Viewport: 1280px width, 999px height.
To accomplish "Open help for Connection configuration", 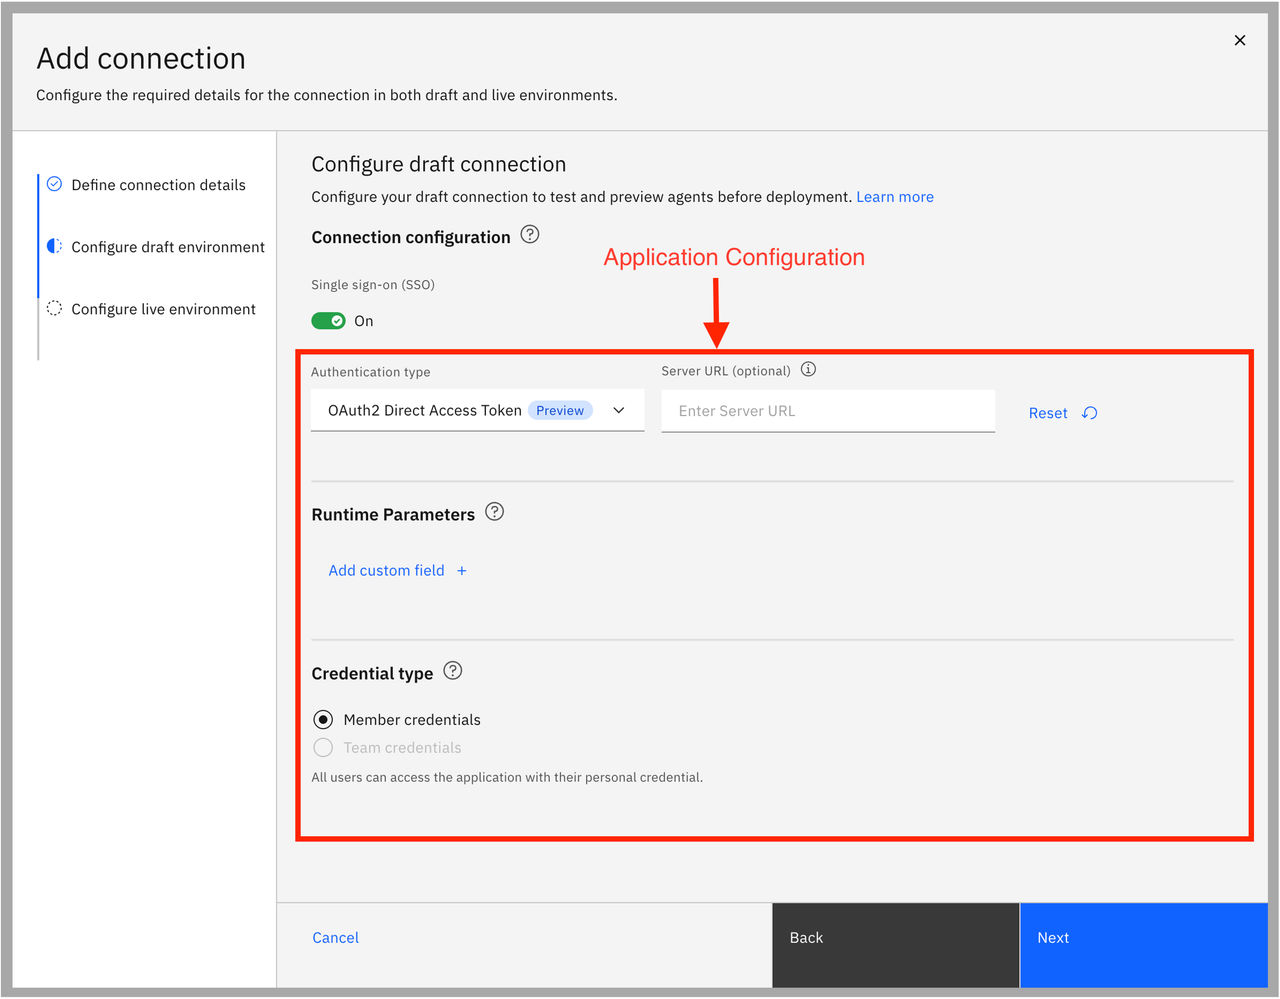I will point(530,235).
